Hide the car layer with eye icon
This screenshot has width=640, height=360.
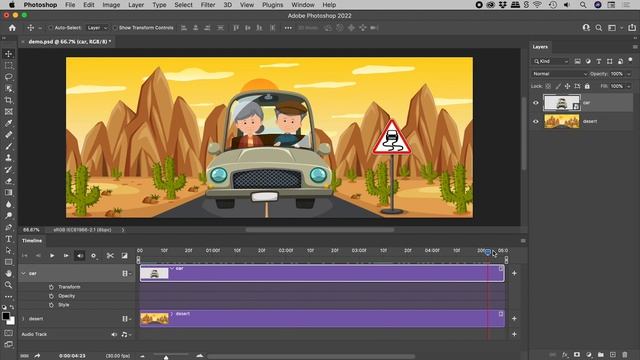(536, 103)
